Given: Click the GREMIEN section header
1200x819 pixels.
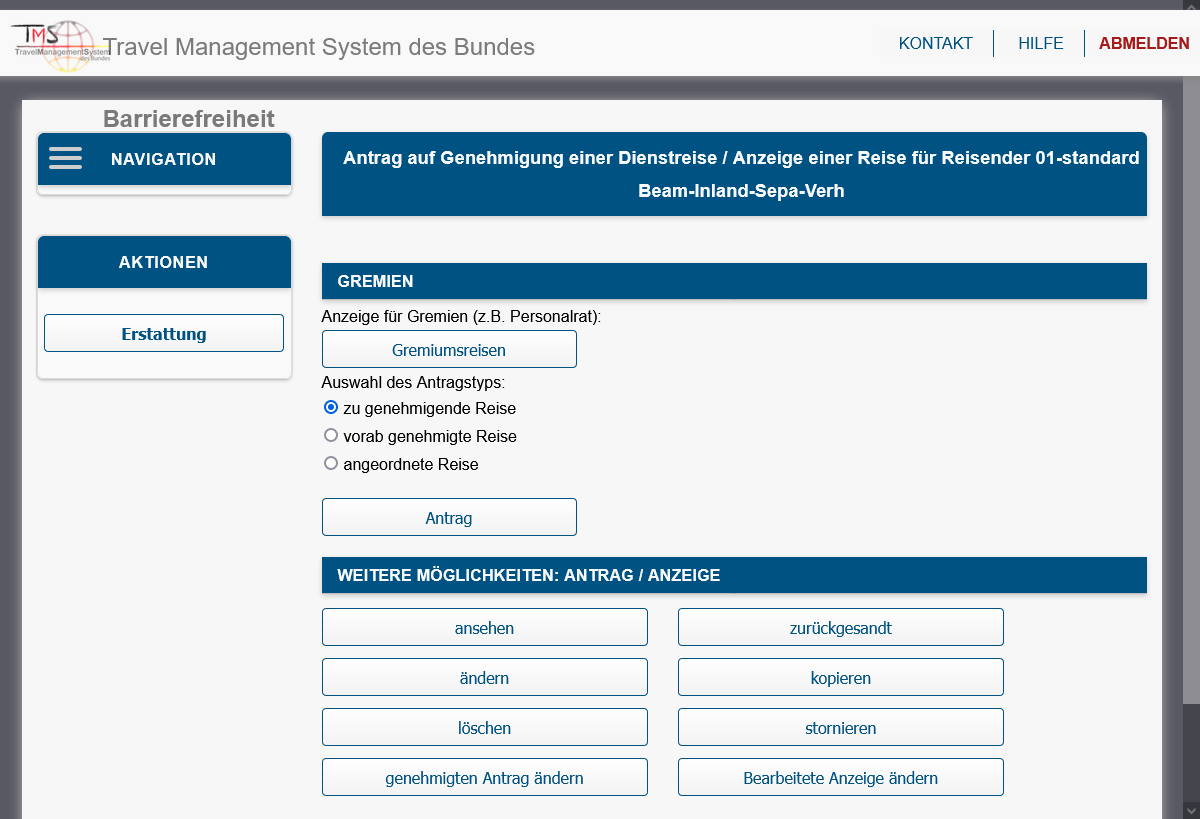Looking at the screenshot, I should 734,281.
